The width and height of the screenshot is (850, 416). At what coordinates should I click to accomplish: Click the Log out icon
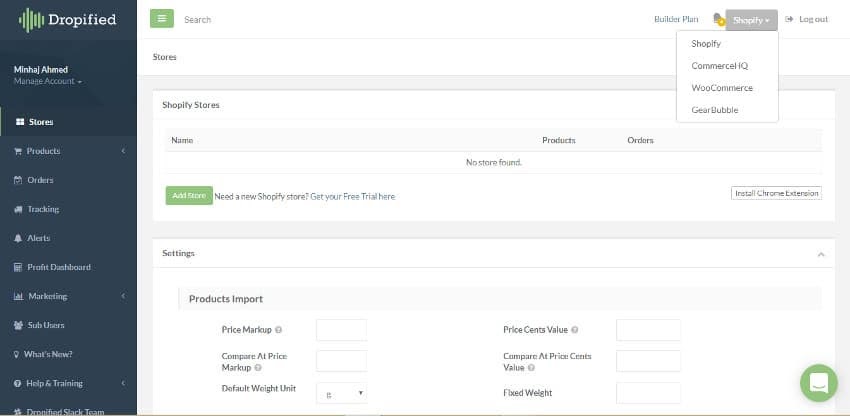click(790, 19)
